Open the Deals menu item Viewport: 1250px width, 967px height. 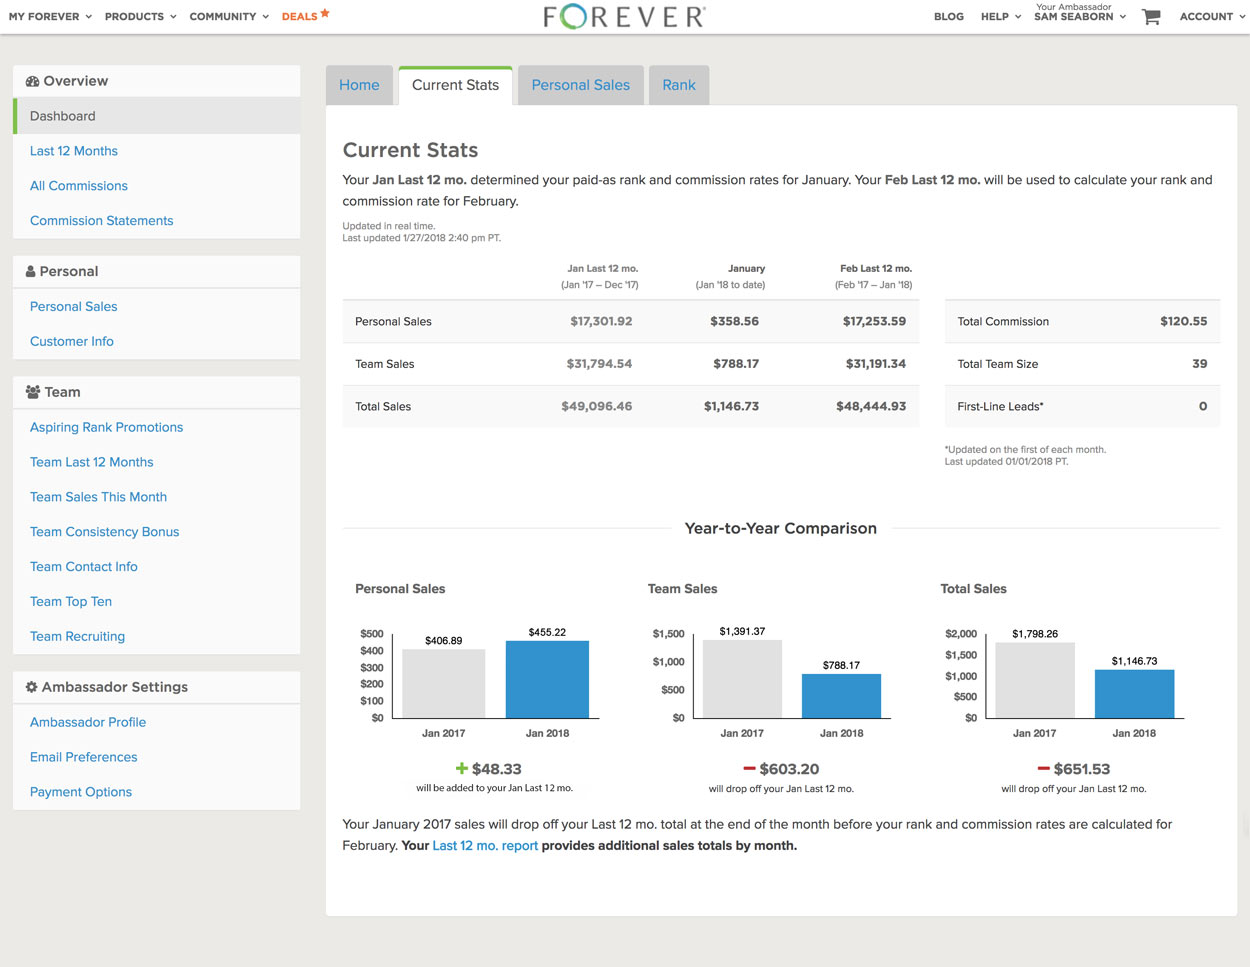click(x=299, y=17)
